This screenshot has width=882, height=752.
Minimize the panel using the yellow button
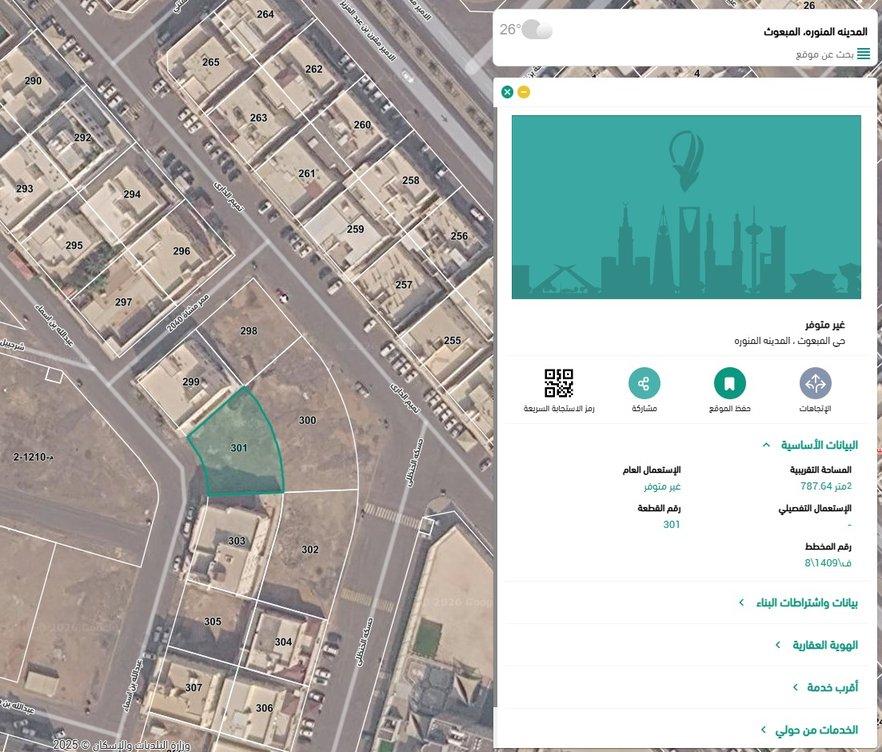click(x=524, y=92)
